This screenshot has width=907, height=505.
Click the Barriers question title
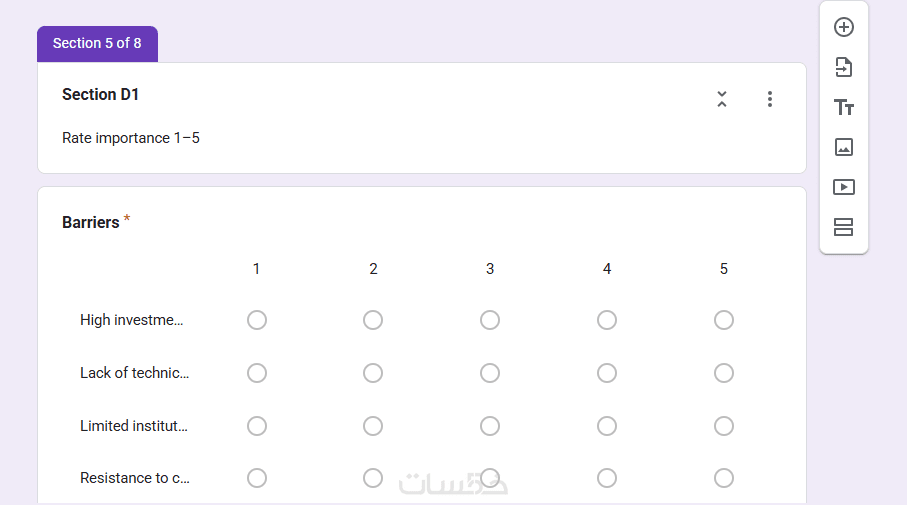[91, 222]
